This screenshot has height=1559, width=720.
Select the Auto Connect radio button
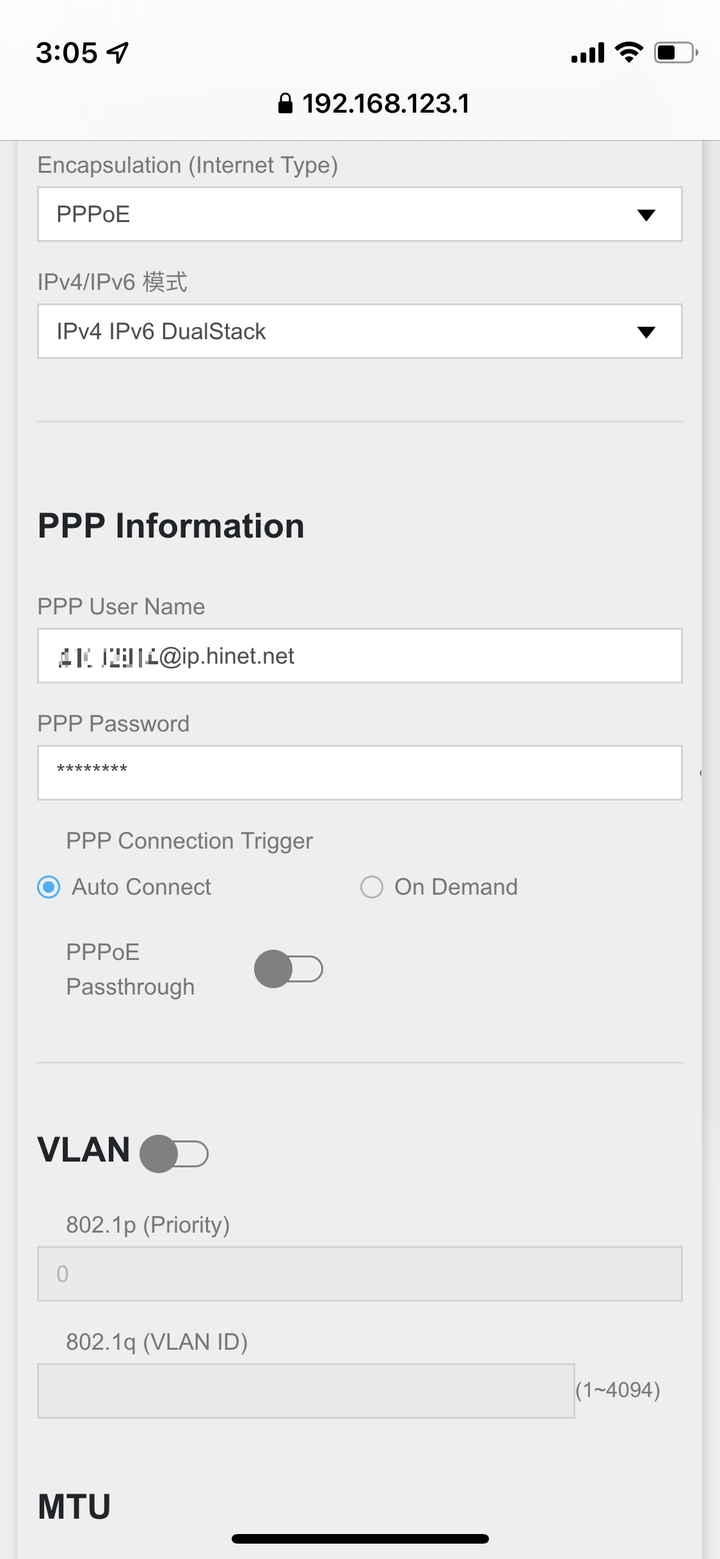49,887
